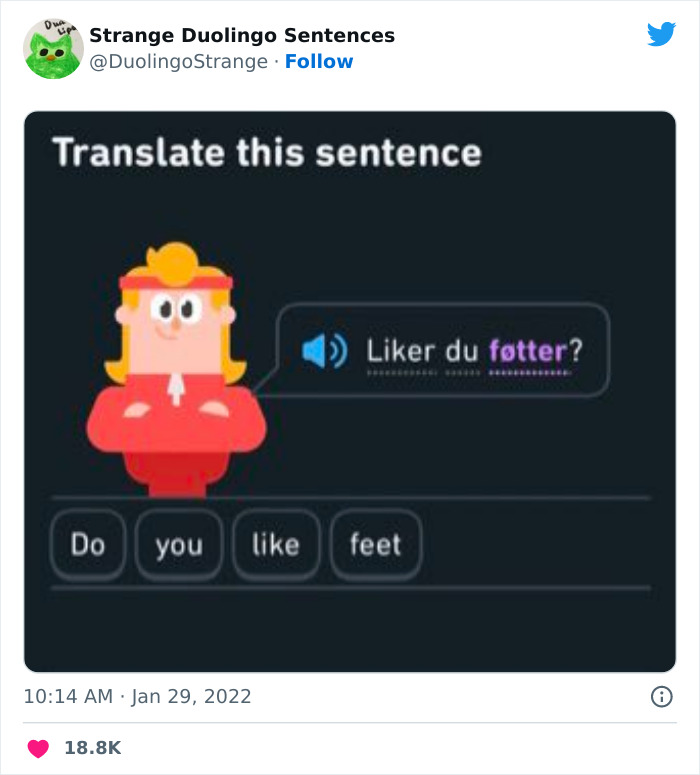Select the "you" word tile
The height and width of the screenshot is (775, 700).
179,545
